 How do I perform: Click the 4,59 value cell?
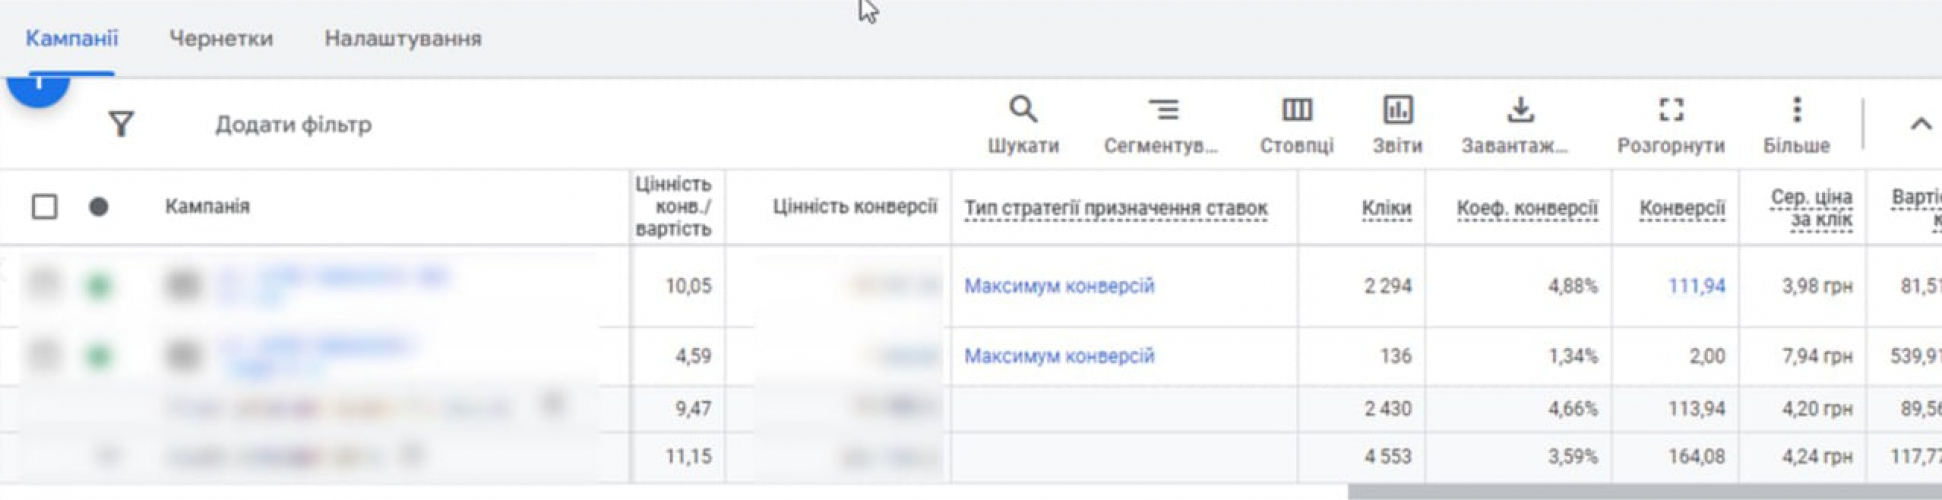(x=694, y=356)
